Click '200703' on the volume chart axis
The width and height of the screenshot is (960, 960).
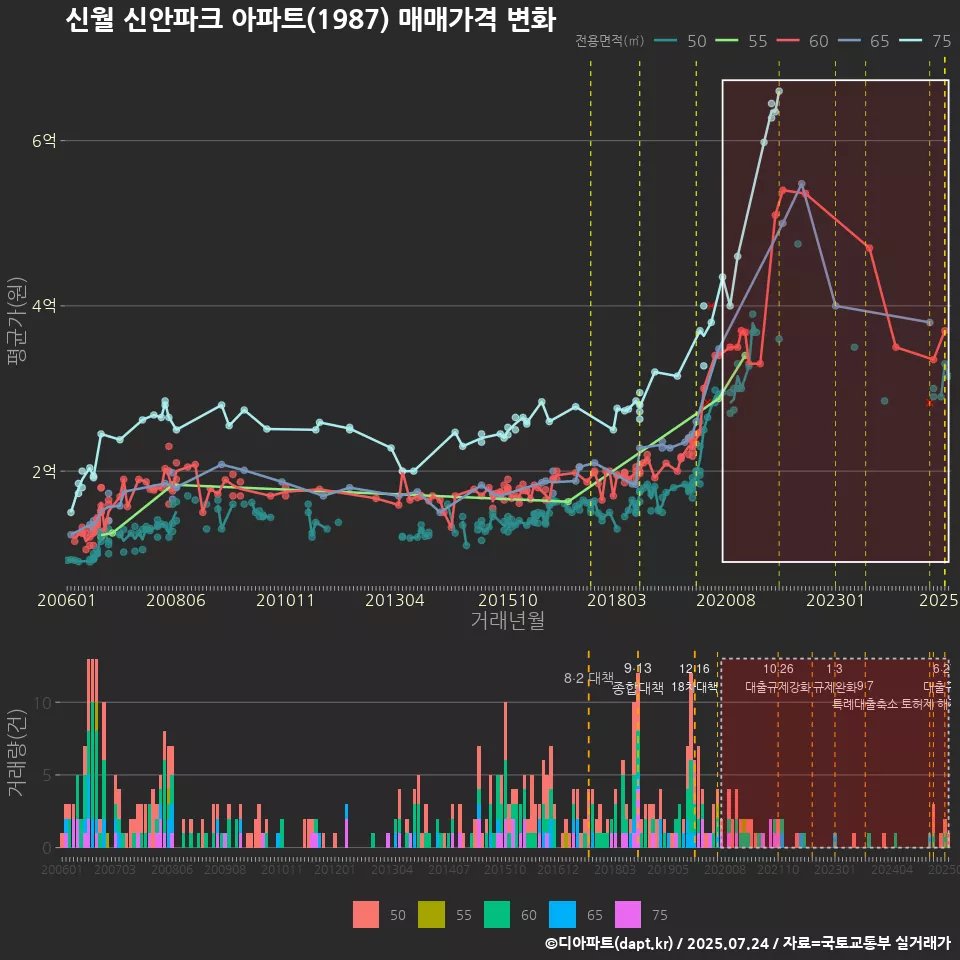(x=114, y=869)
